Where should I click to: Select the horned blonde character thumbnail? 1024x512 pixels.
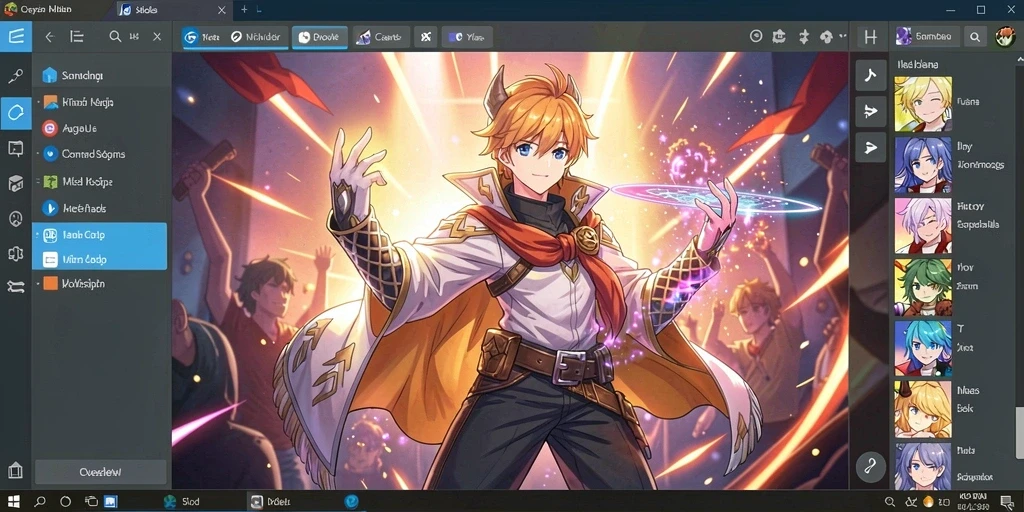click(x=923, y=409)
